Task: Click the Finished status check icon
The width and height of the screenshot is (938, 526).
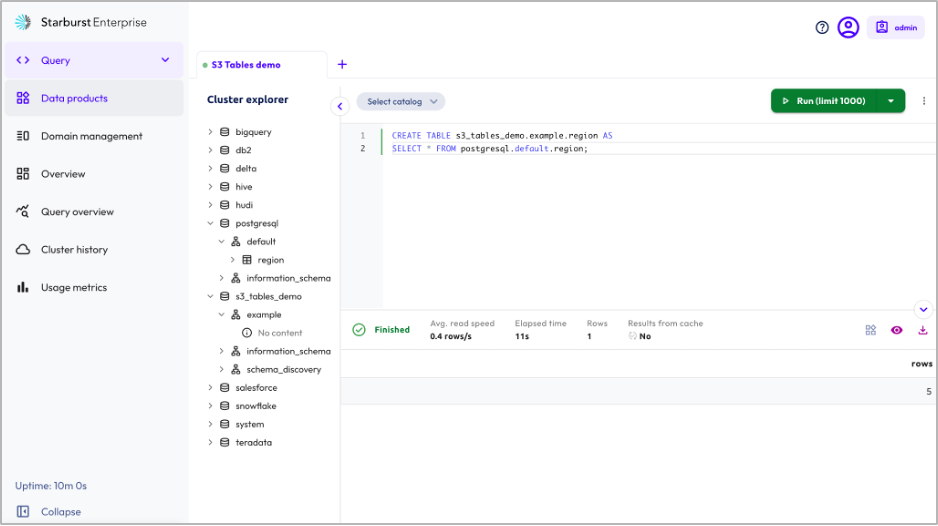Action: [359, 330]
